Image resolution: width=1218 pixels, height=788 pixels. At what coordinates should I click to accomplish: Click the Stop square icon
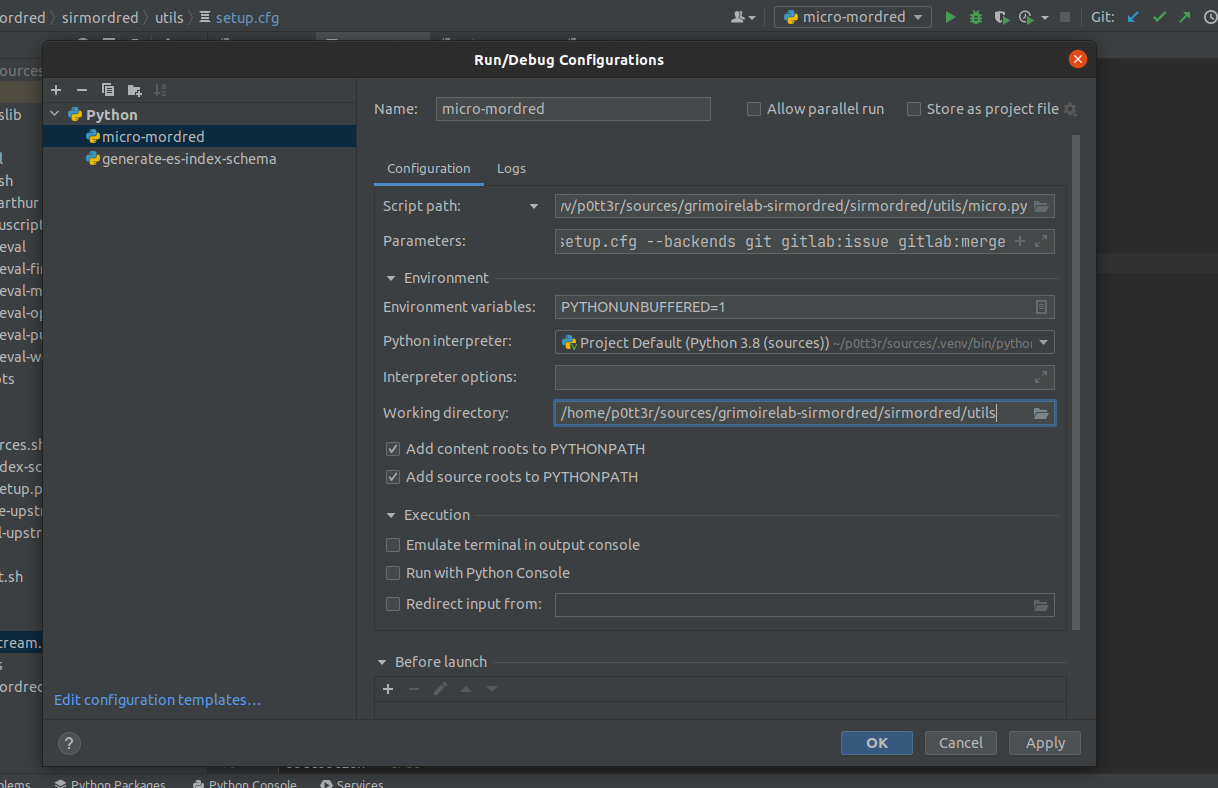pyautogui.click(x=1065, y=17)
